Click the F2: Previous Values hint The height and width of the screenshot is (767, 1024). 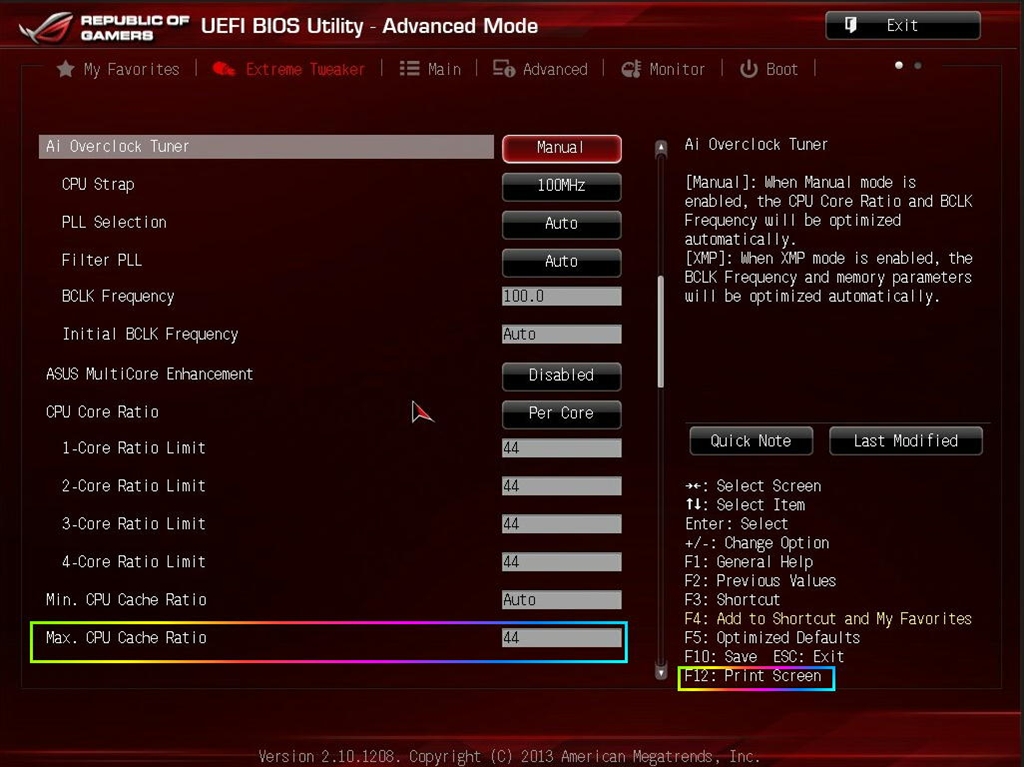[760, 581]
